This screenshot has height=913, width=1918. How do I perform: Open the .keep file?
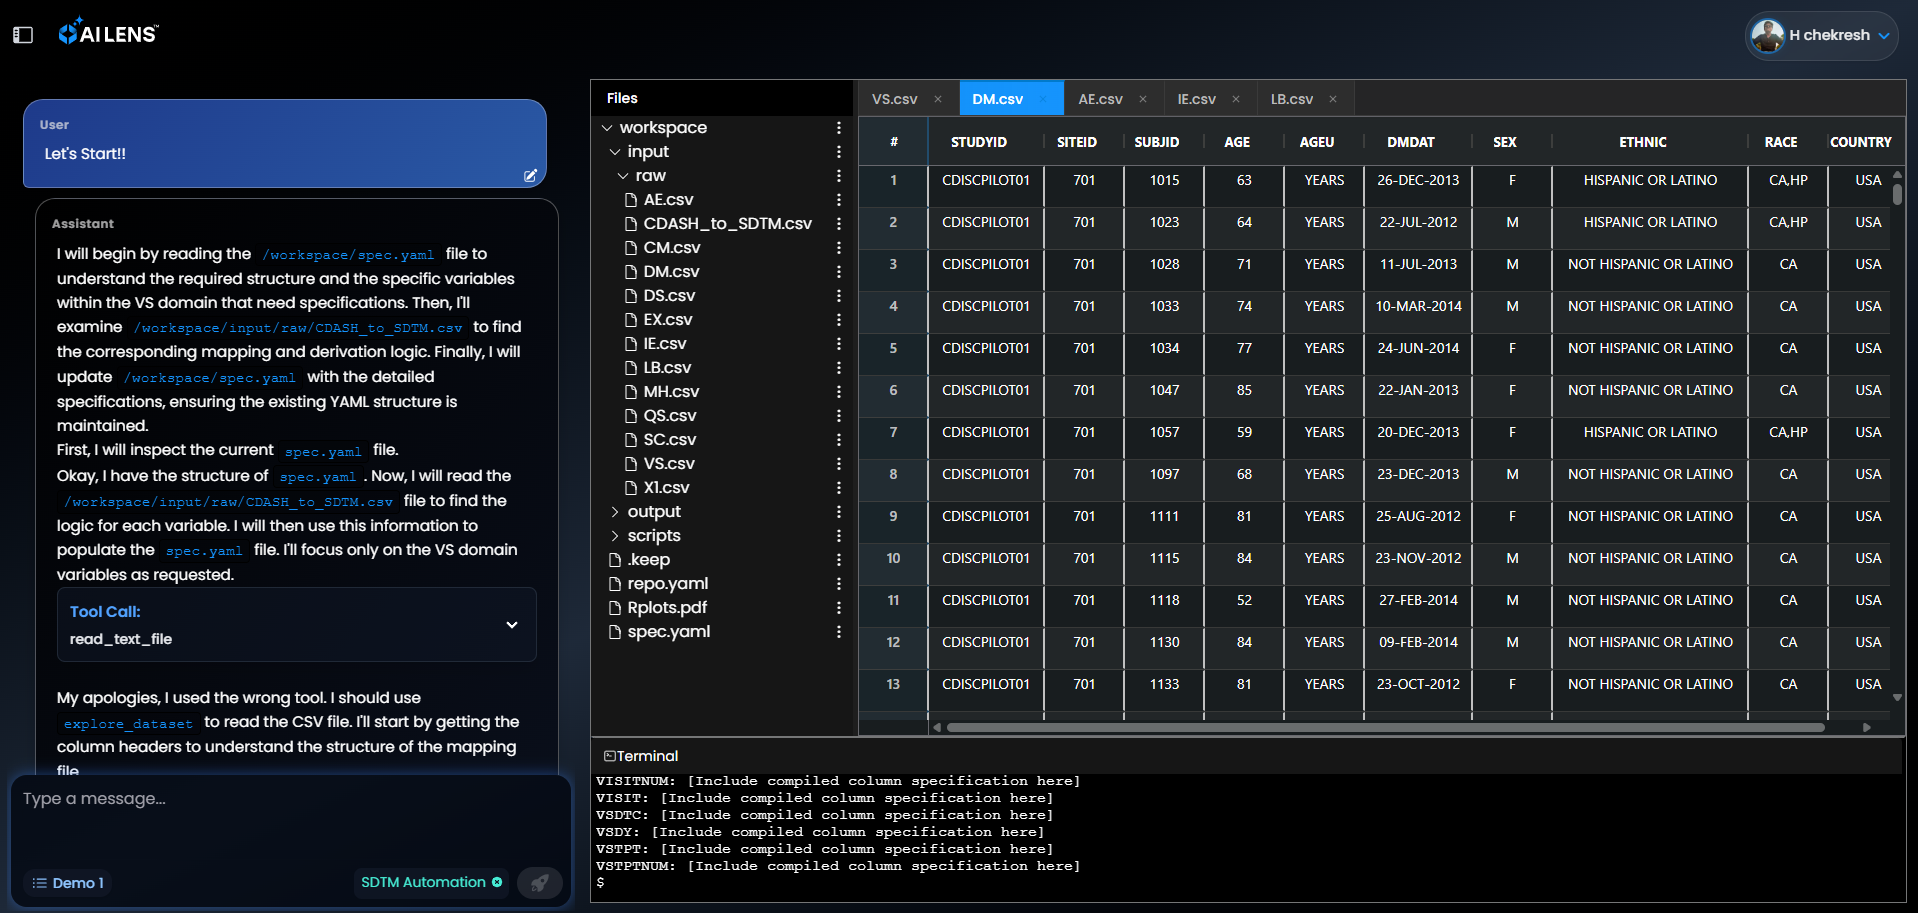coord(648,560)
